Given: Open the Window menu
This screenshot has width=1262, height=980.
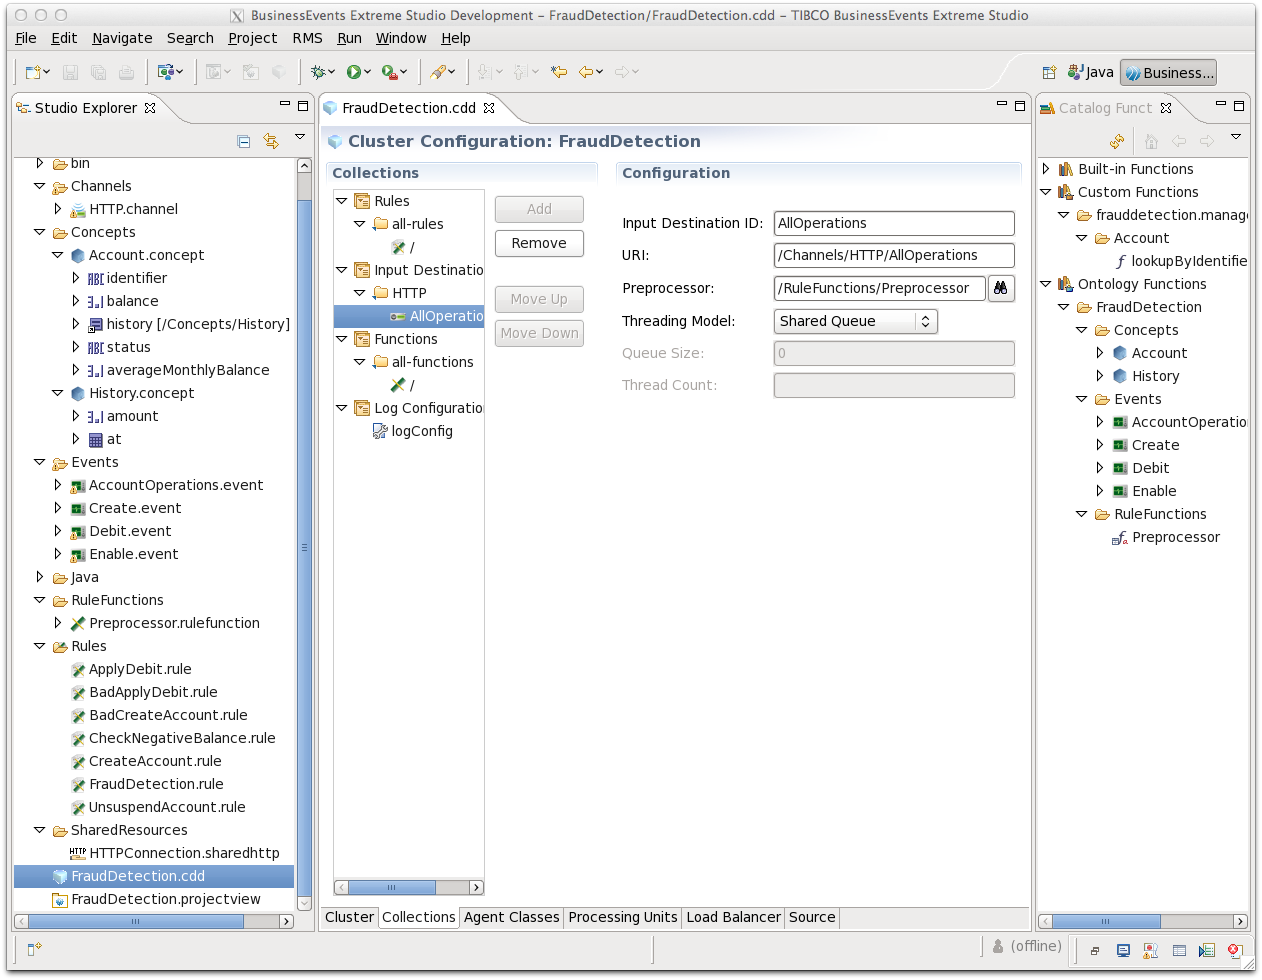Looking at the screenshot, I should 401,38.
